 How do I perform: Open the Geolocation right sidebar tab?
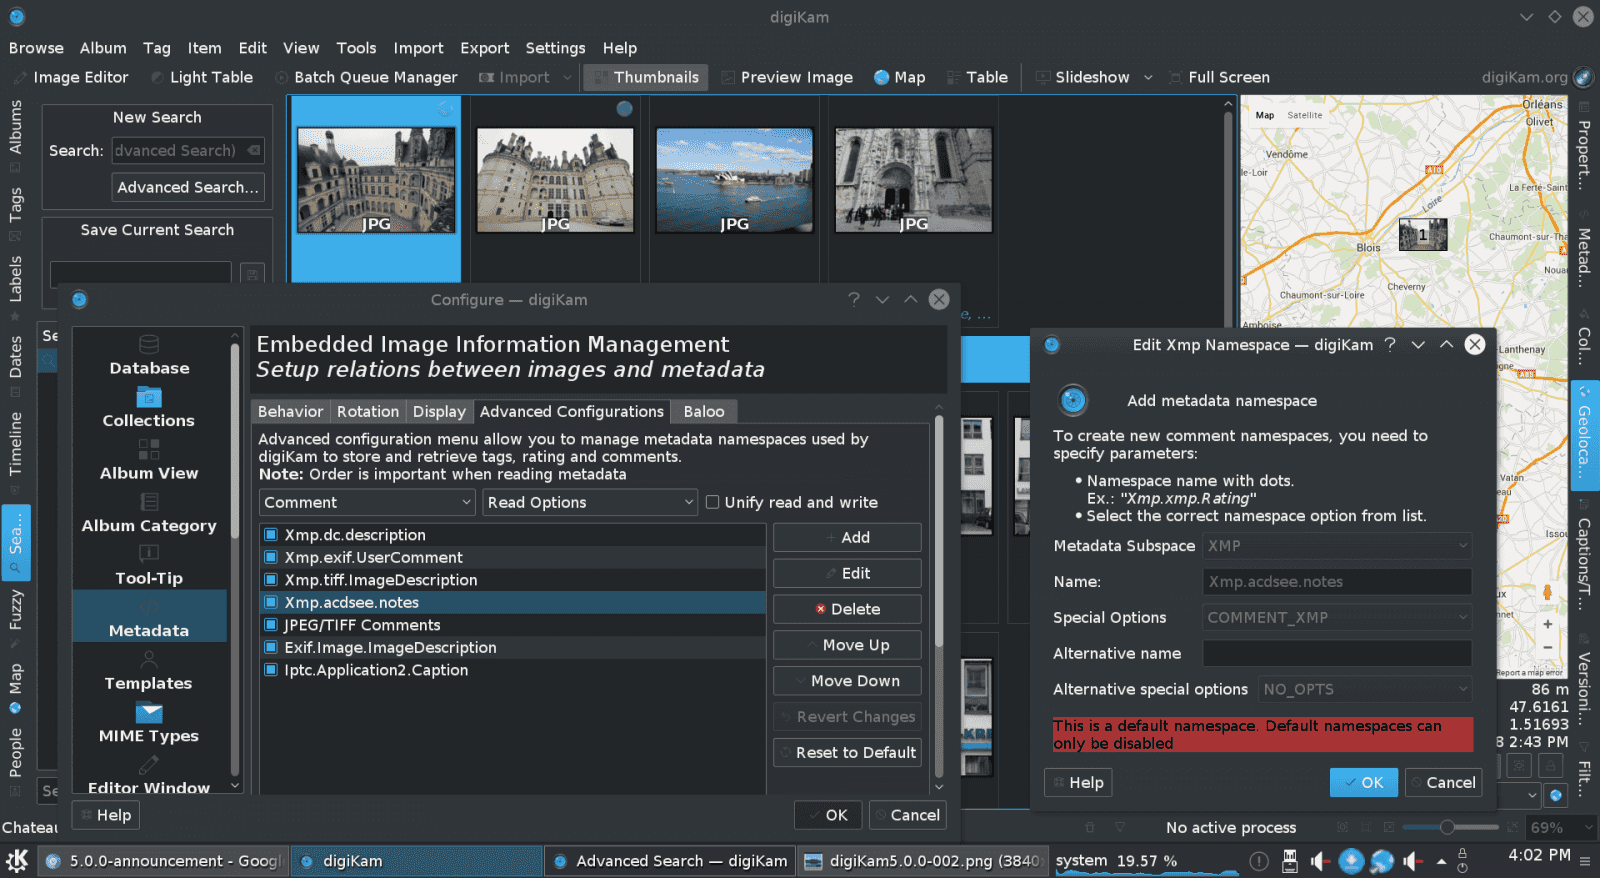pos(1584,436)
